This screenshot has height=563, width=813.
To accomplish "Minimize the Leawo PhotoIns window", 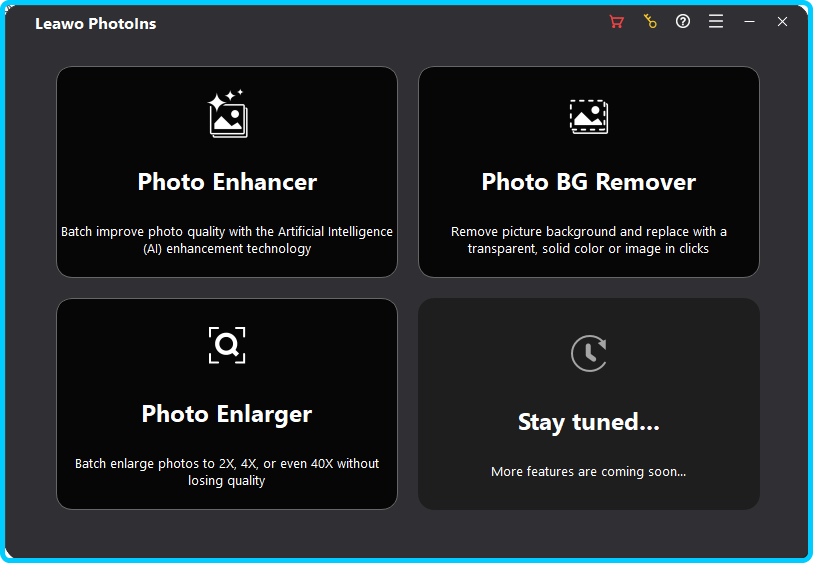I will coord(749,22).
